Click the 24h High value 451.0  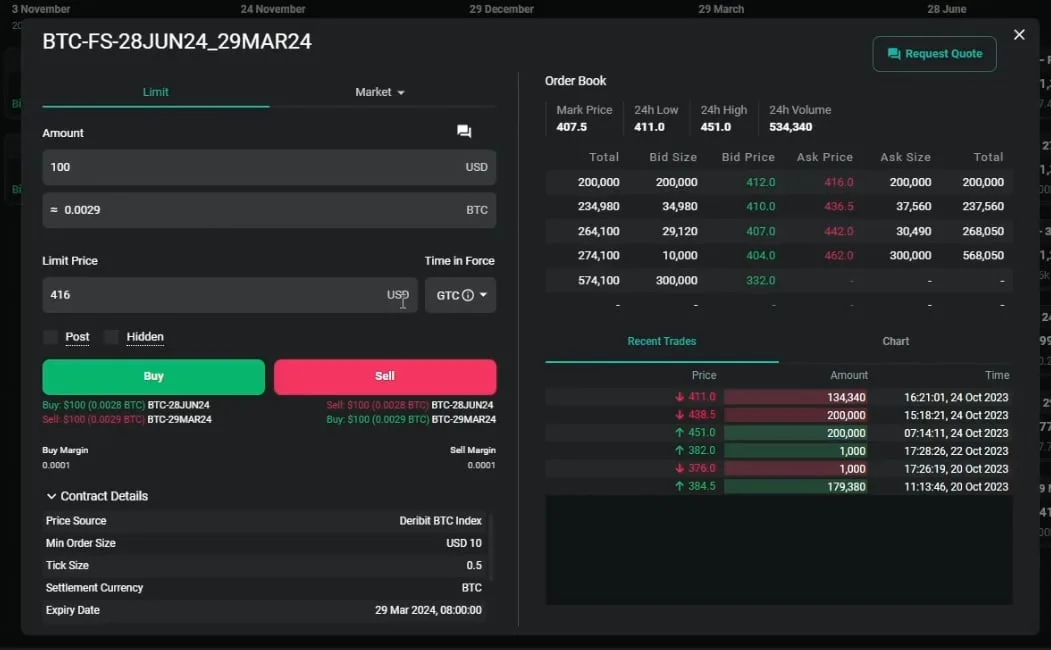pos(715,127)
